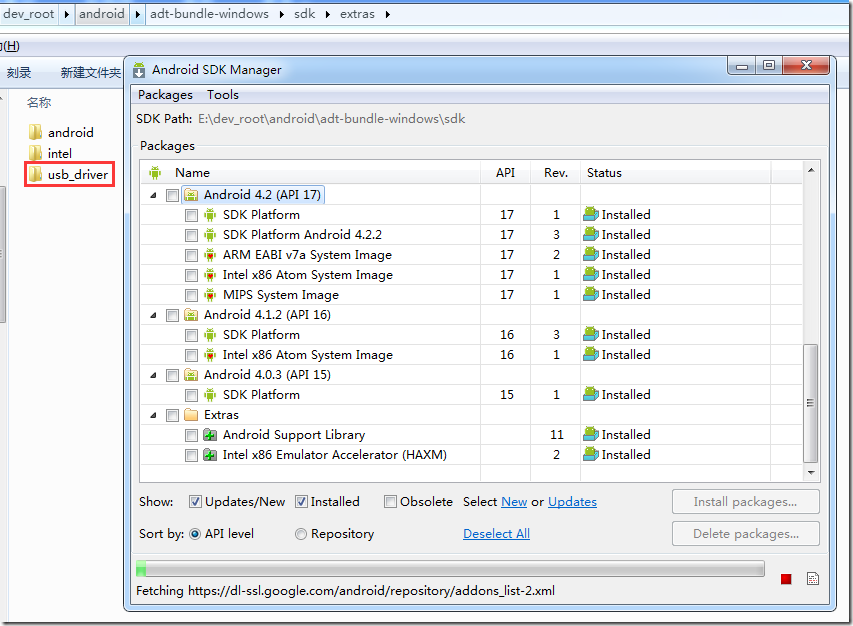Click the fetching progress bar

point(450,569)
